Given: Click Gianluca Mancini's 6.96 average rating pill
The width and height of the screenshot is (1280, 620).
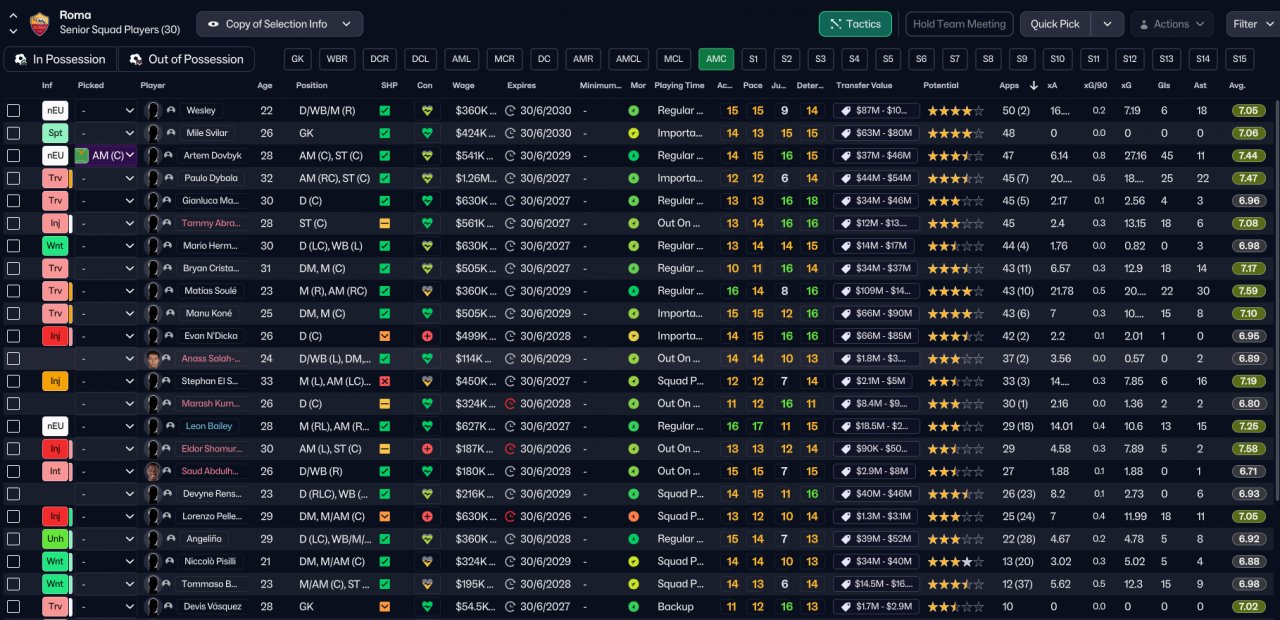Looking at the screenshot, I should pos(1247,201).
